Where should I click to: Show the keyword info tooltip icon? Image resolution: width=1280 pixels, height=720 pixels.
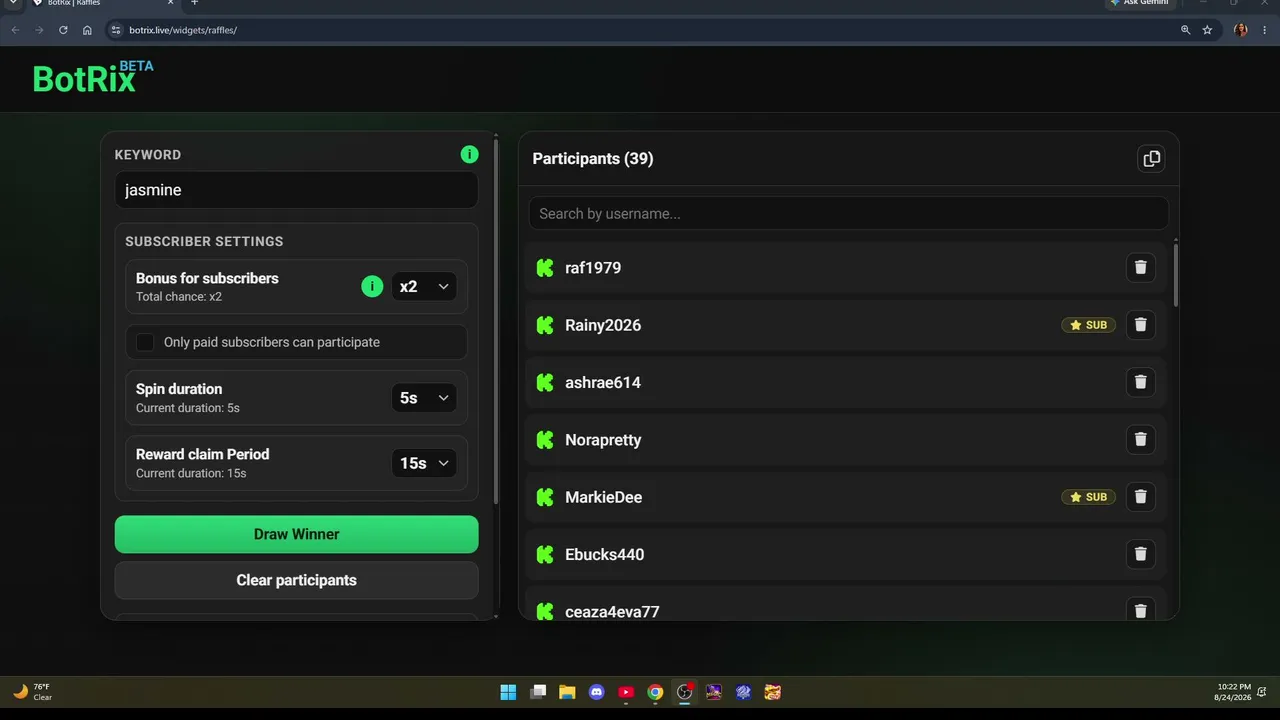[469, 154]
